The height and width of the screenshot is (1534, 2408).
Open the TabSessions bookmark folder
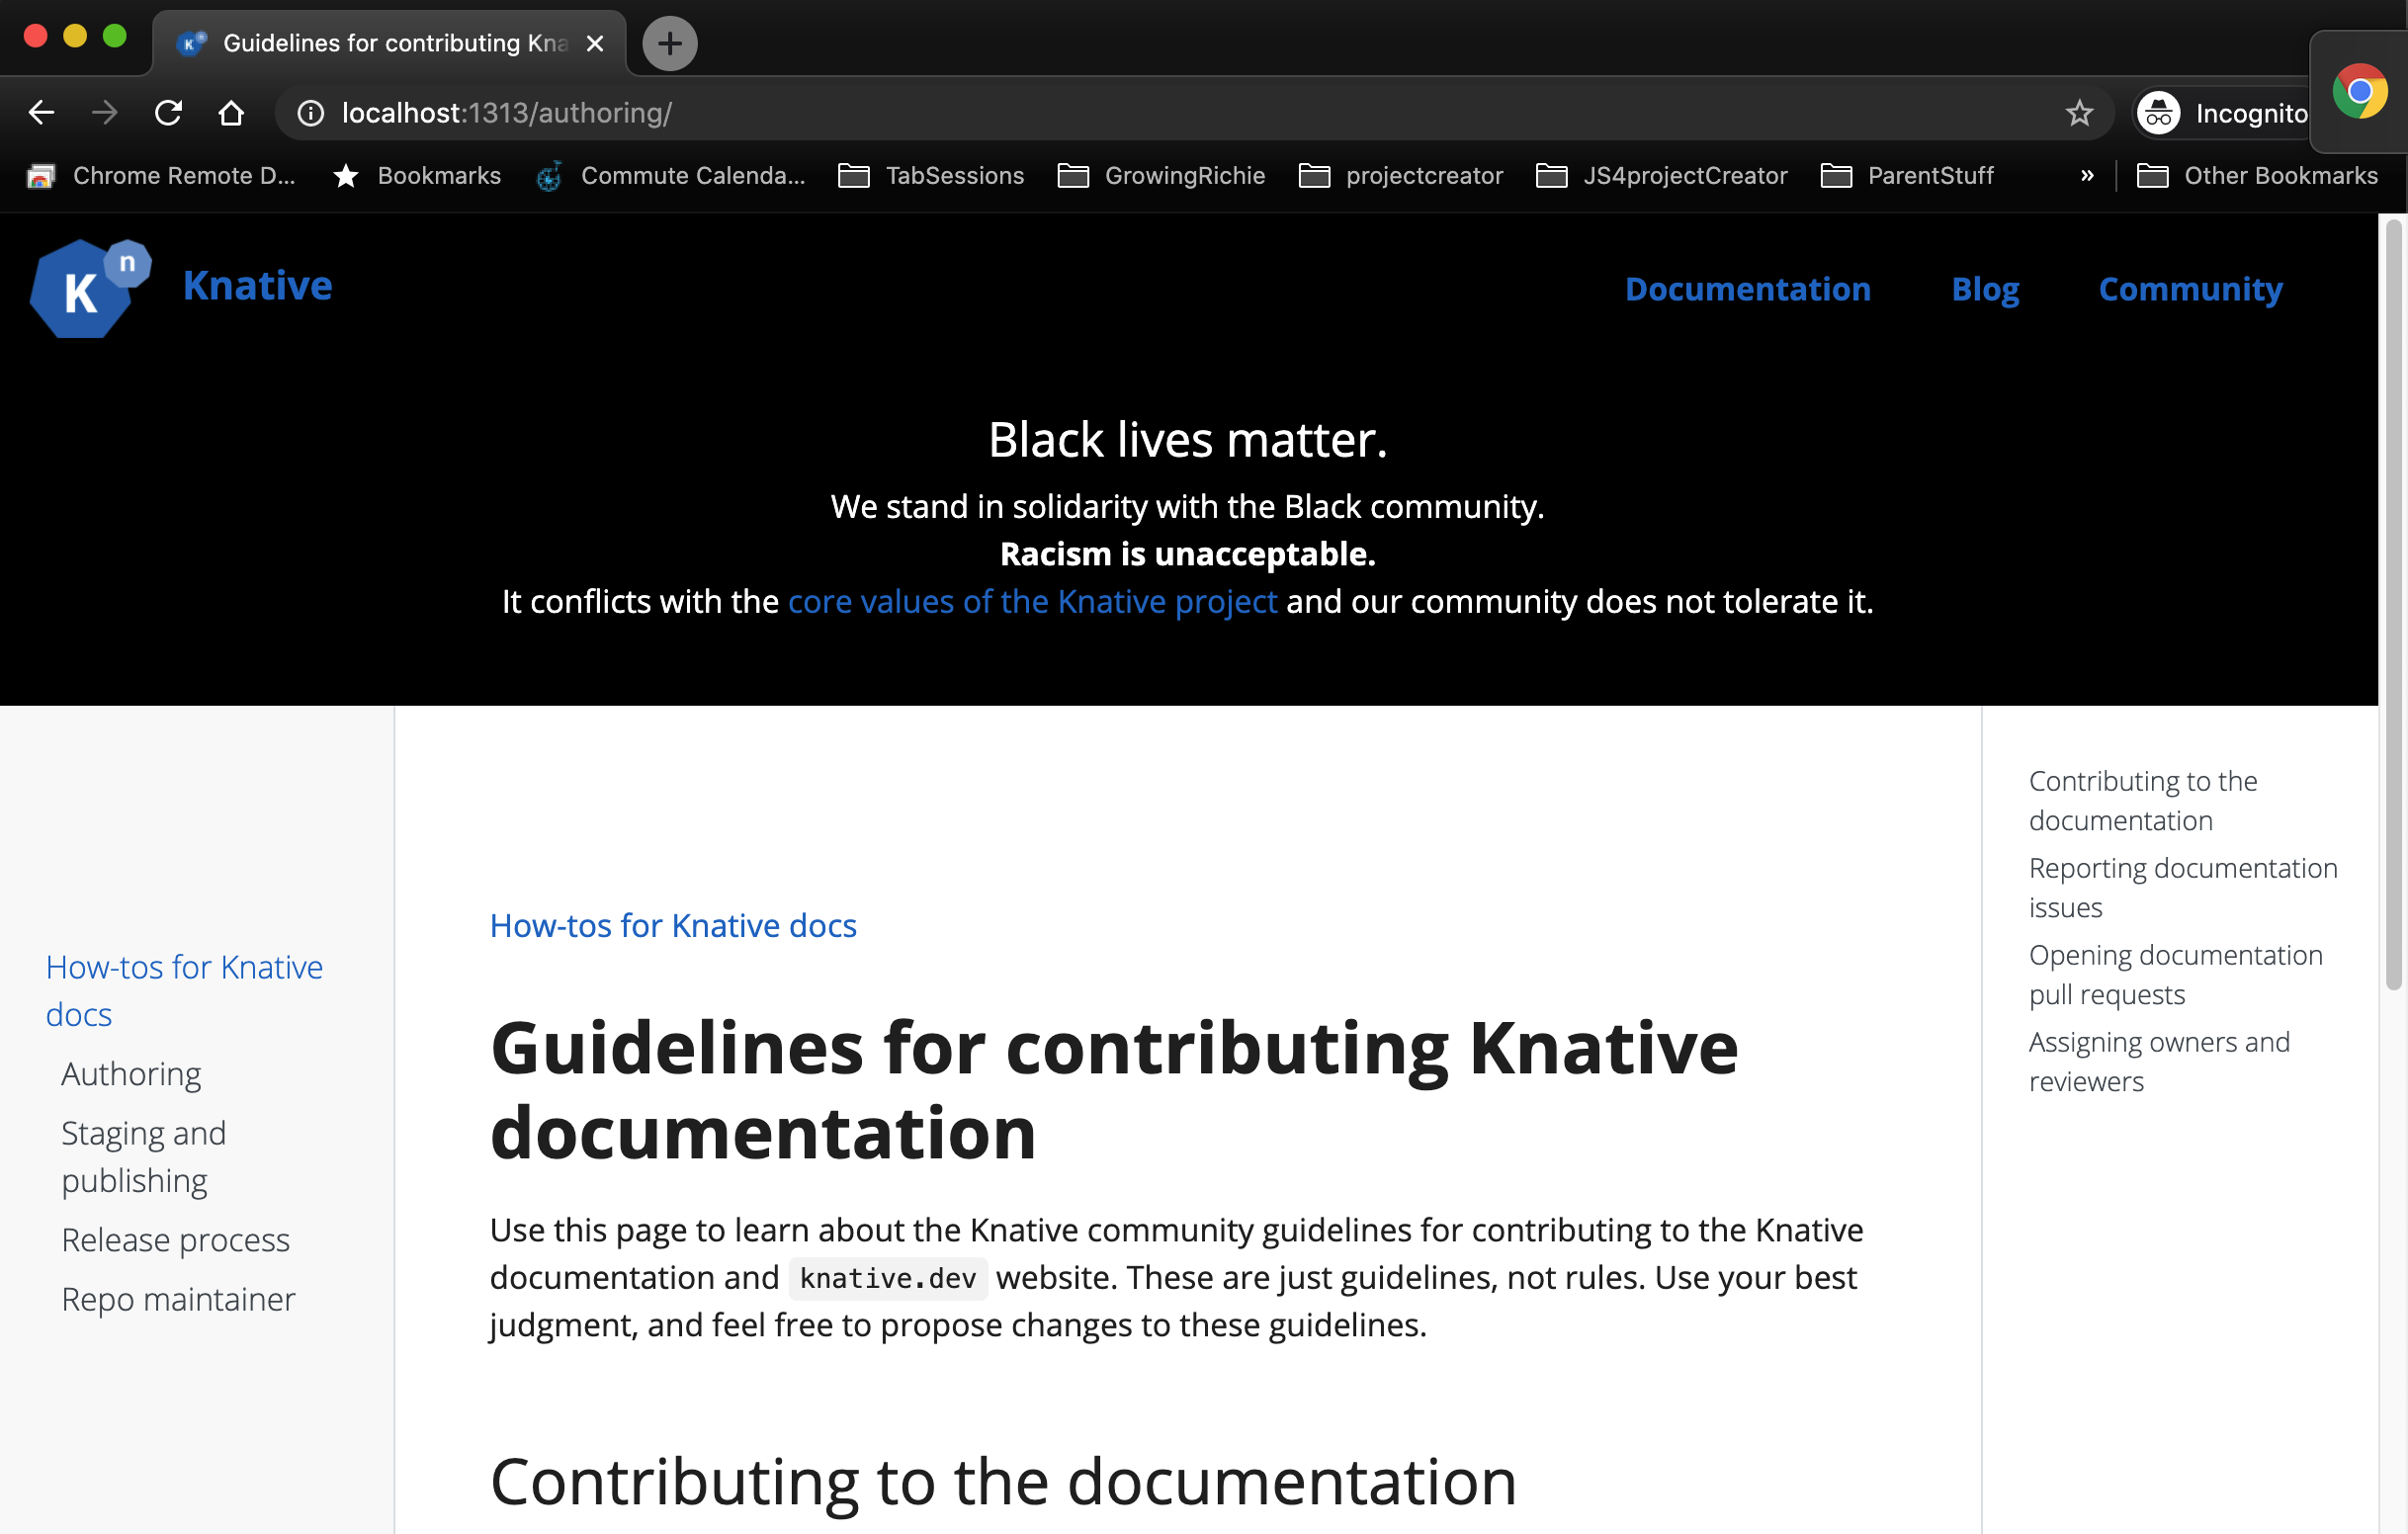(931, 176)
